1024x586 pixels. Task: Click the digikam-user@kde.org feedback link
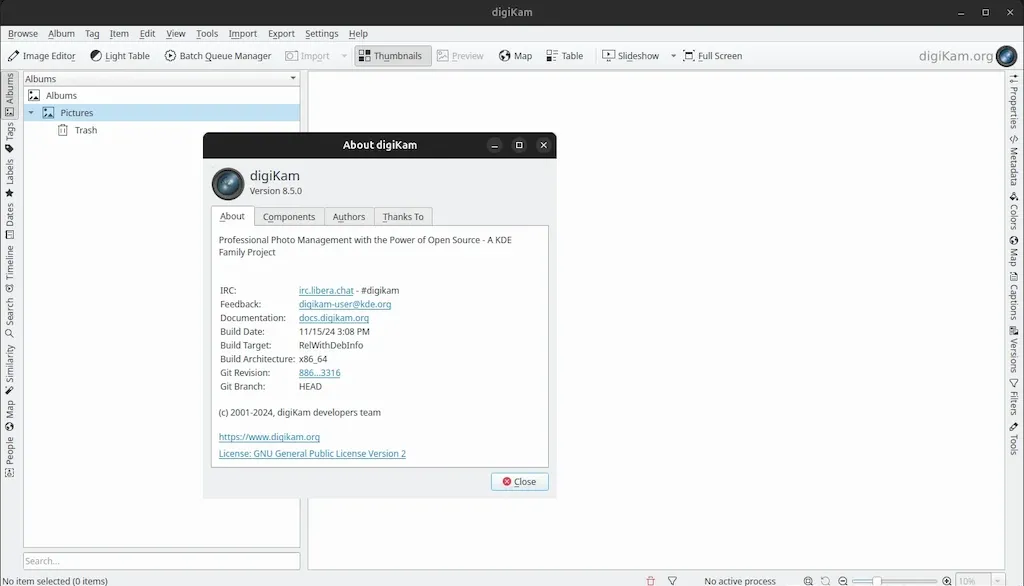tap(345, 304)
